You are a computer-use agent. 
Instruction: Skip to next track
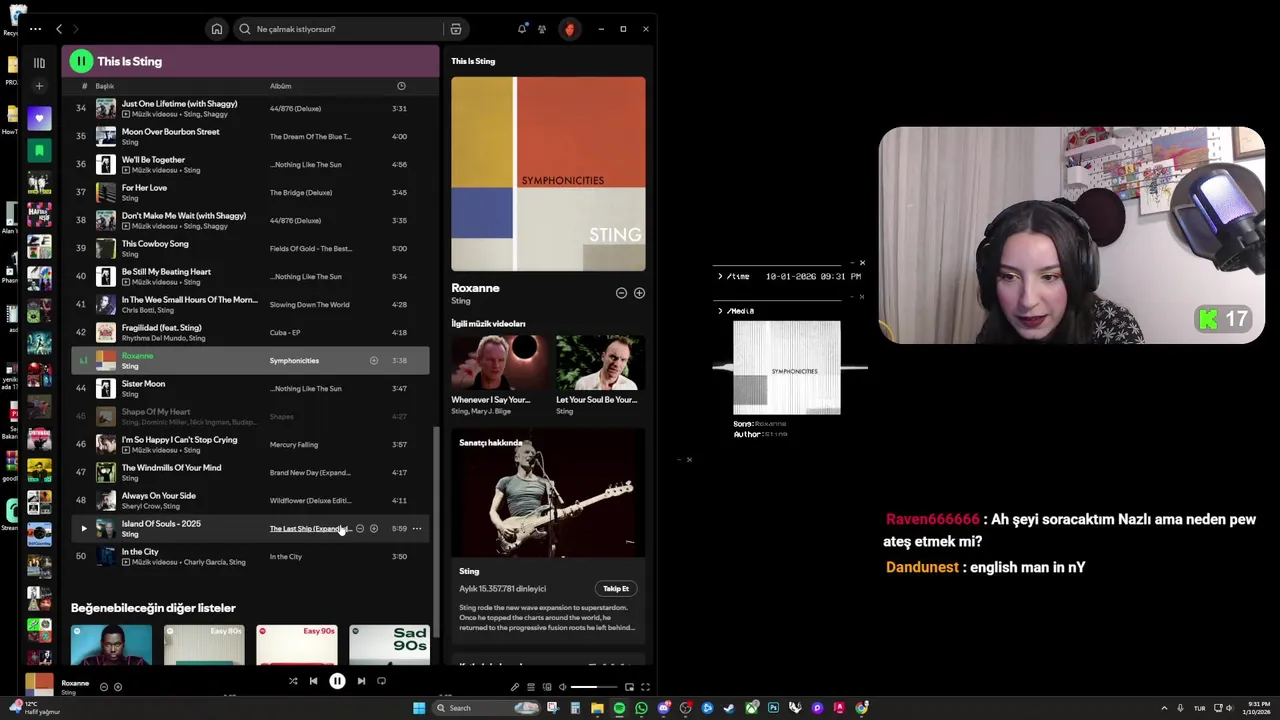pyautogui.click(x=361, y=681)
